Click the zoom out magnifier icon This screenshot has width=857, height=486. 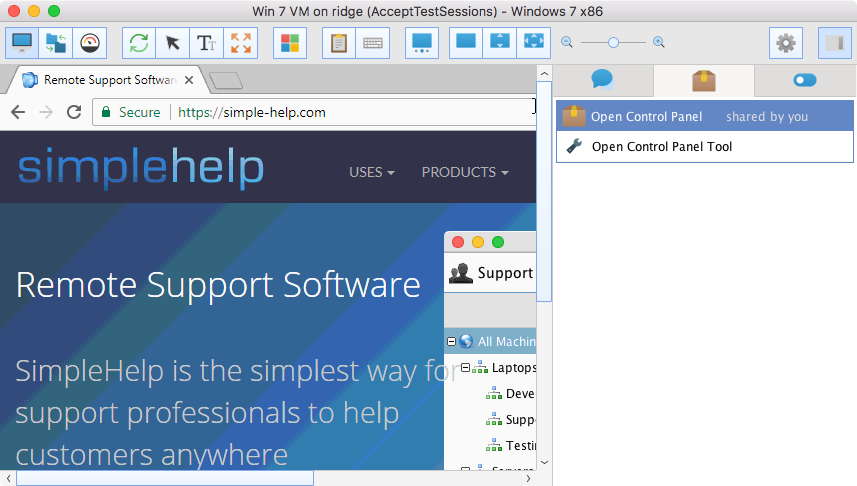click(567, 42)
